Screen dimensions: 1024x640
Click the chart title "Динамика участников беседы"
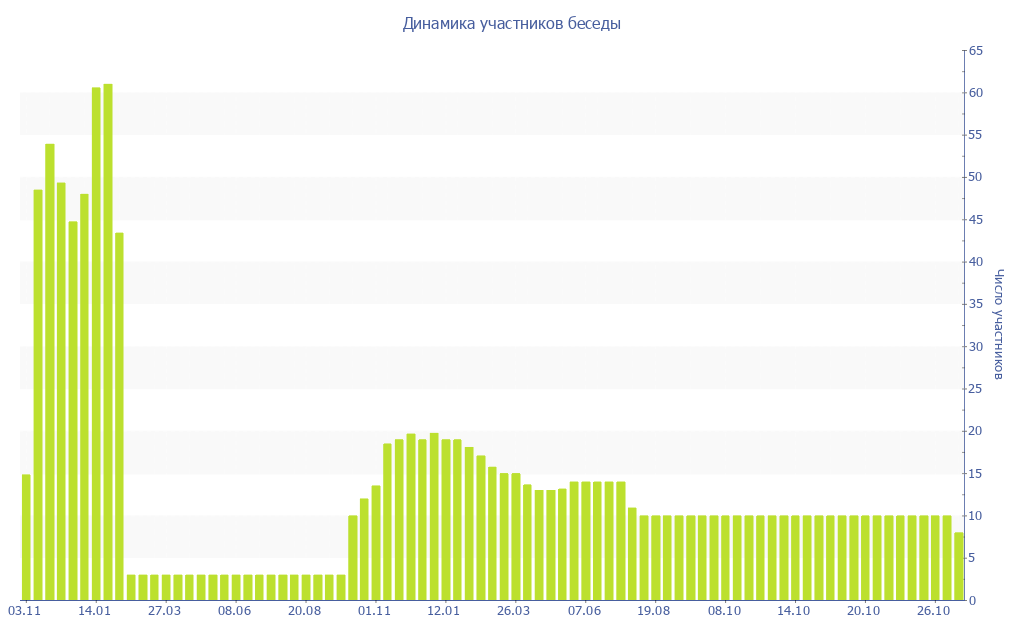[511, 23]
